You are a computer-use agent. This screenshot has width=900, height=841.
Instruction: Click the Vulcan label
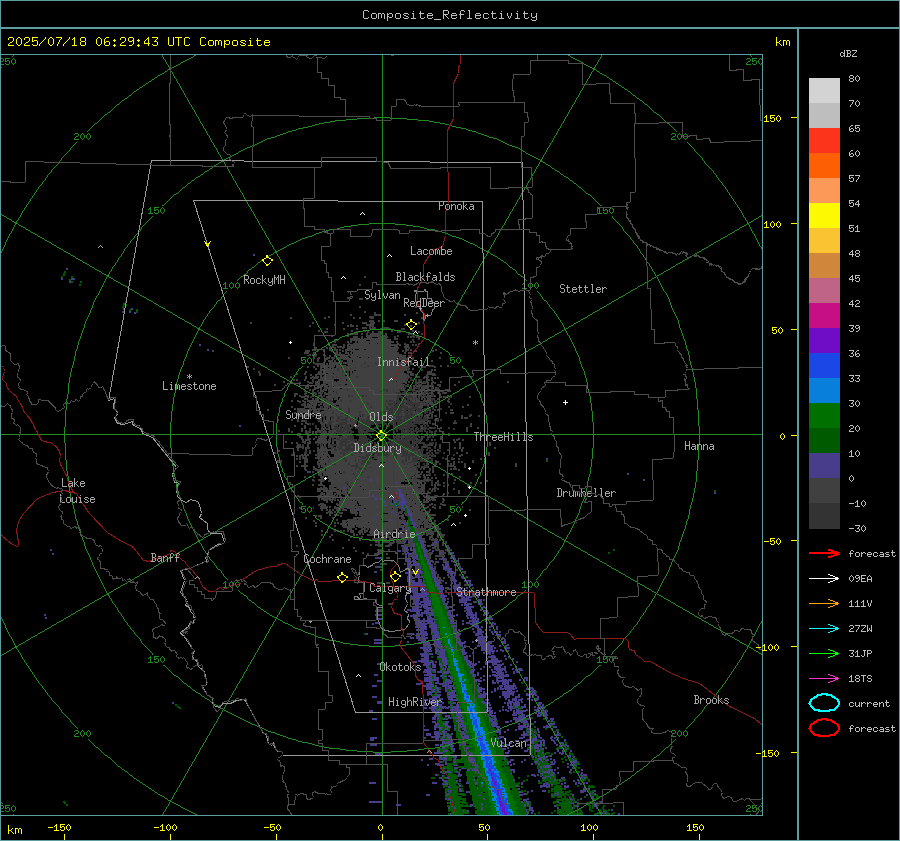click(x=508, y=743)
